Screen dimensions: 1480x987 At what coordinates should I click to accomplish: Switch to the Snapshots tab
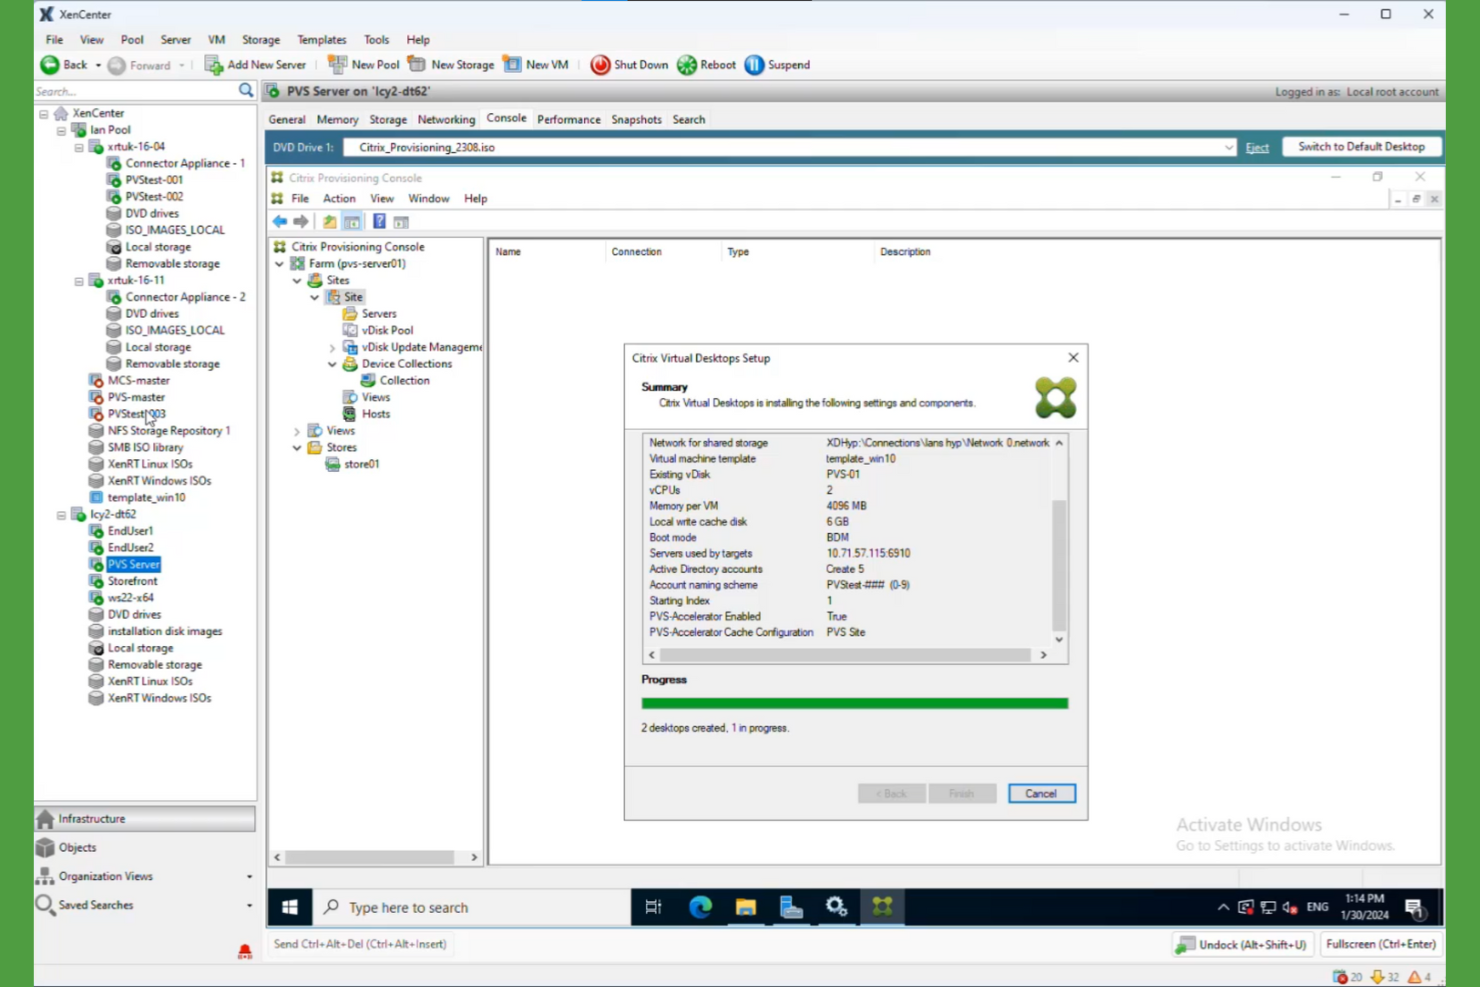pos(636,119)
